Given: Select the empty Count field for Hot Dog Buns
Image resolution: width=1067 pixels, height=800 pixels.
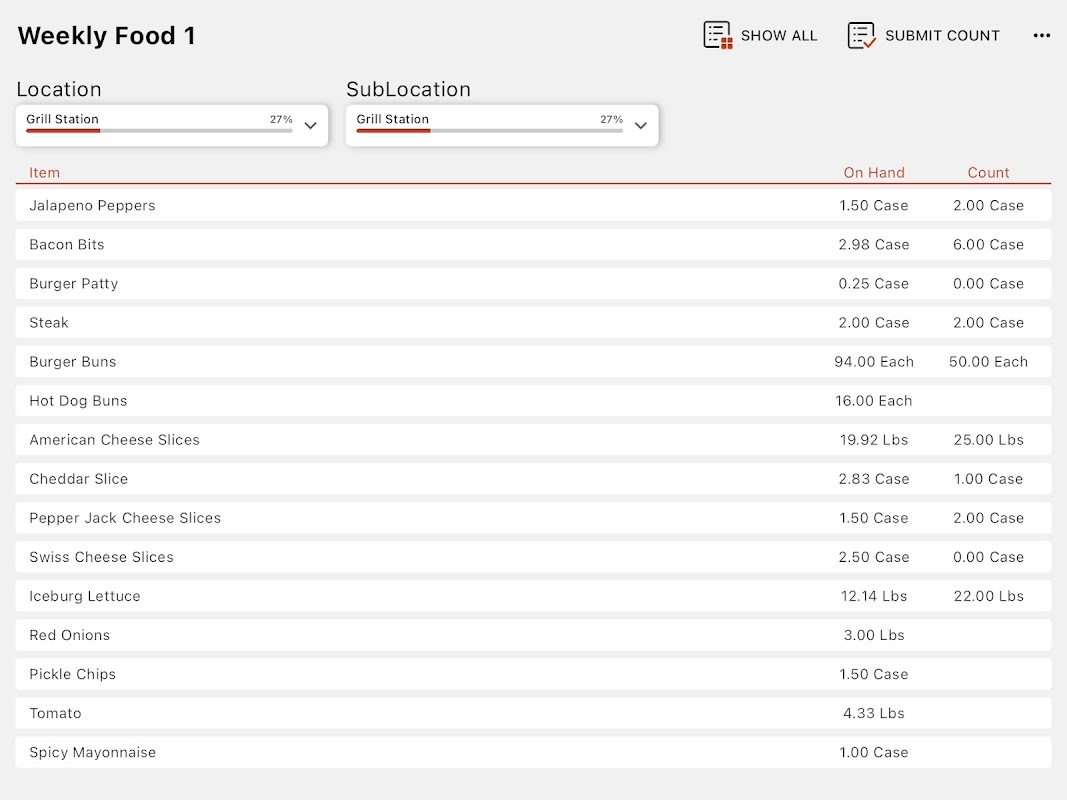Looking at the screenshot, I should tap(988, 401).
